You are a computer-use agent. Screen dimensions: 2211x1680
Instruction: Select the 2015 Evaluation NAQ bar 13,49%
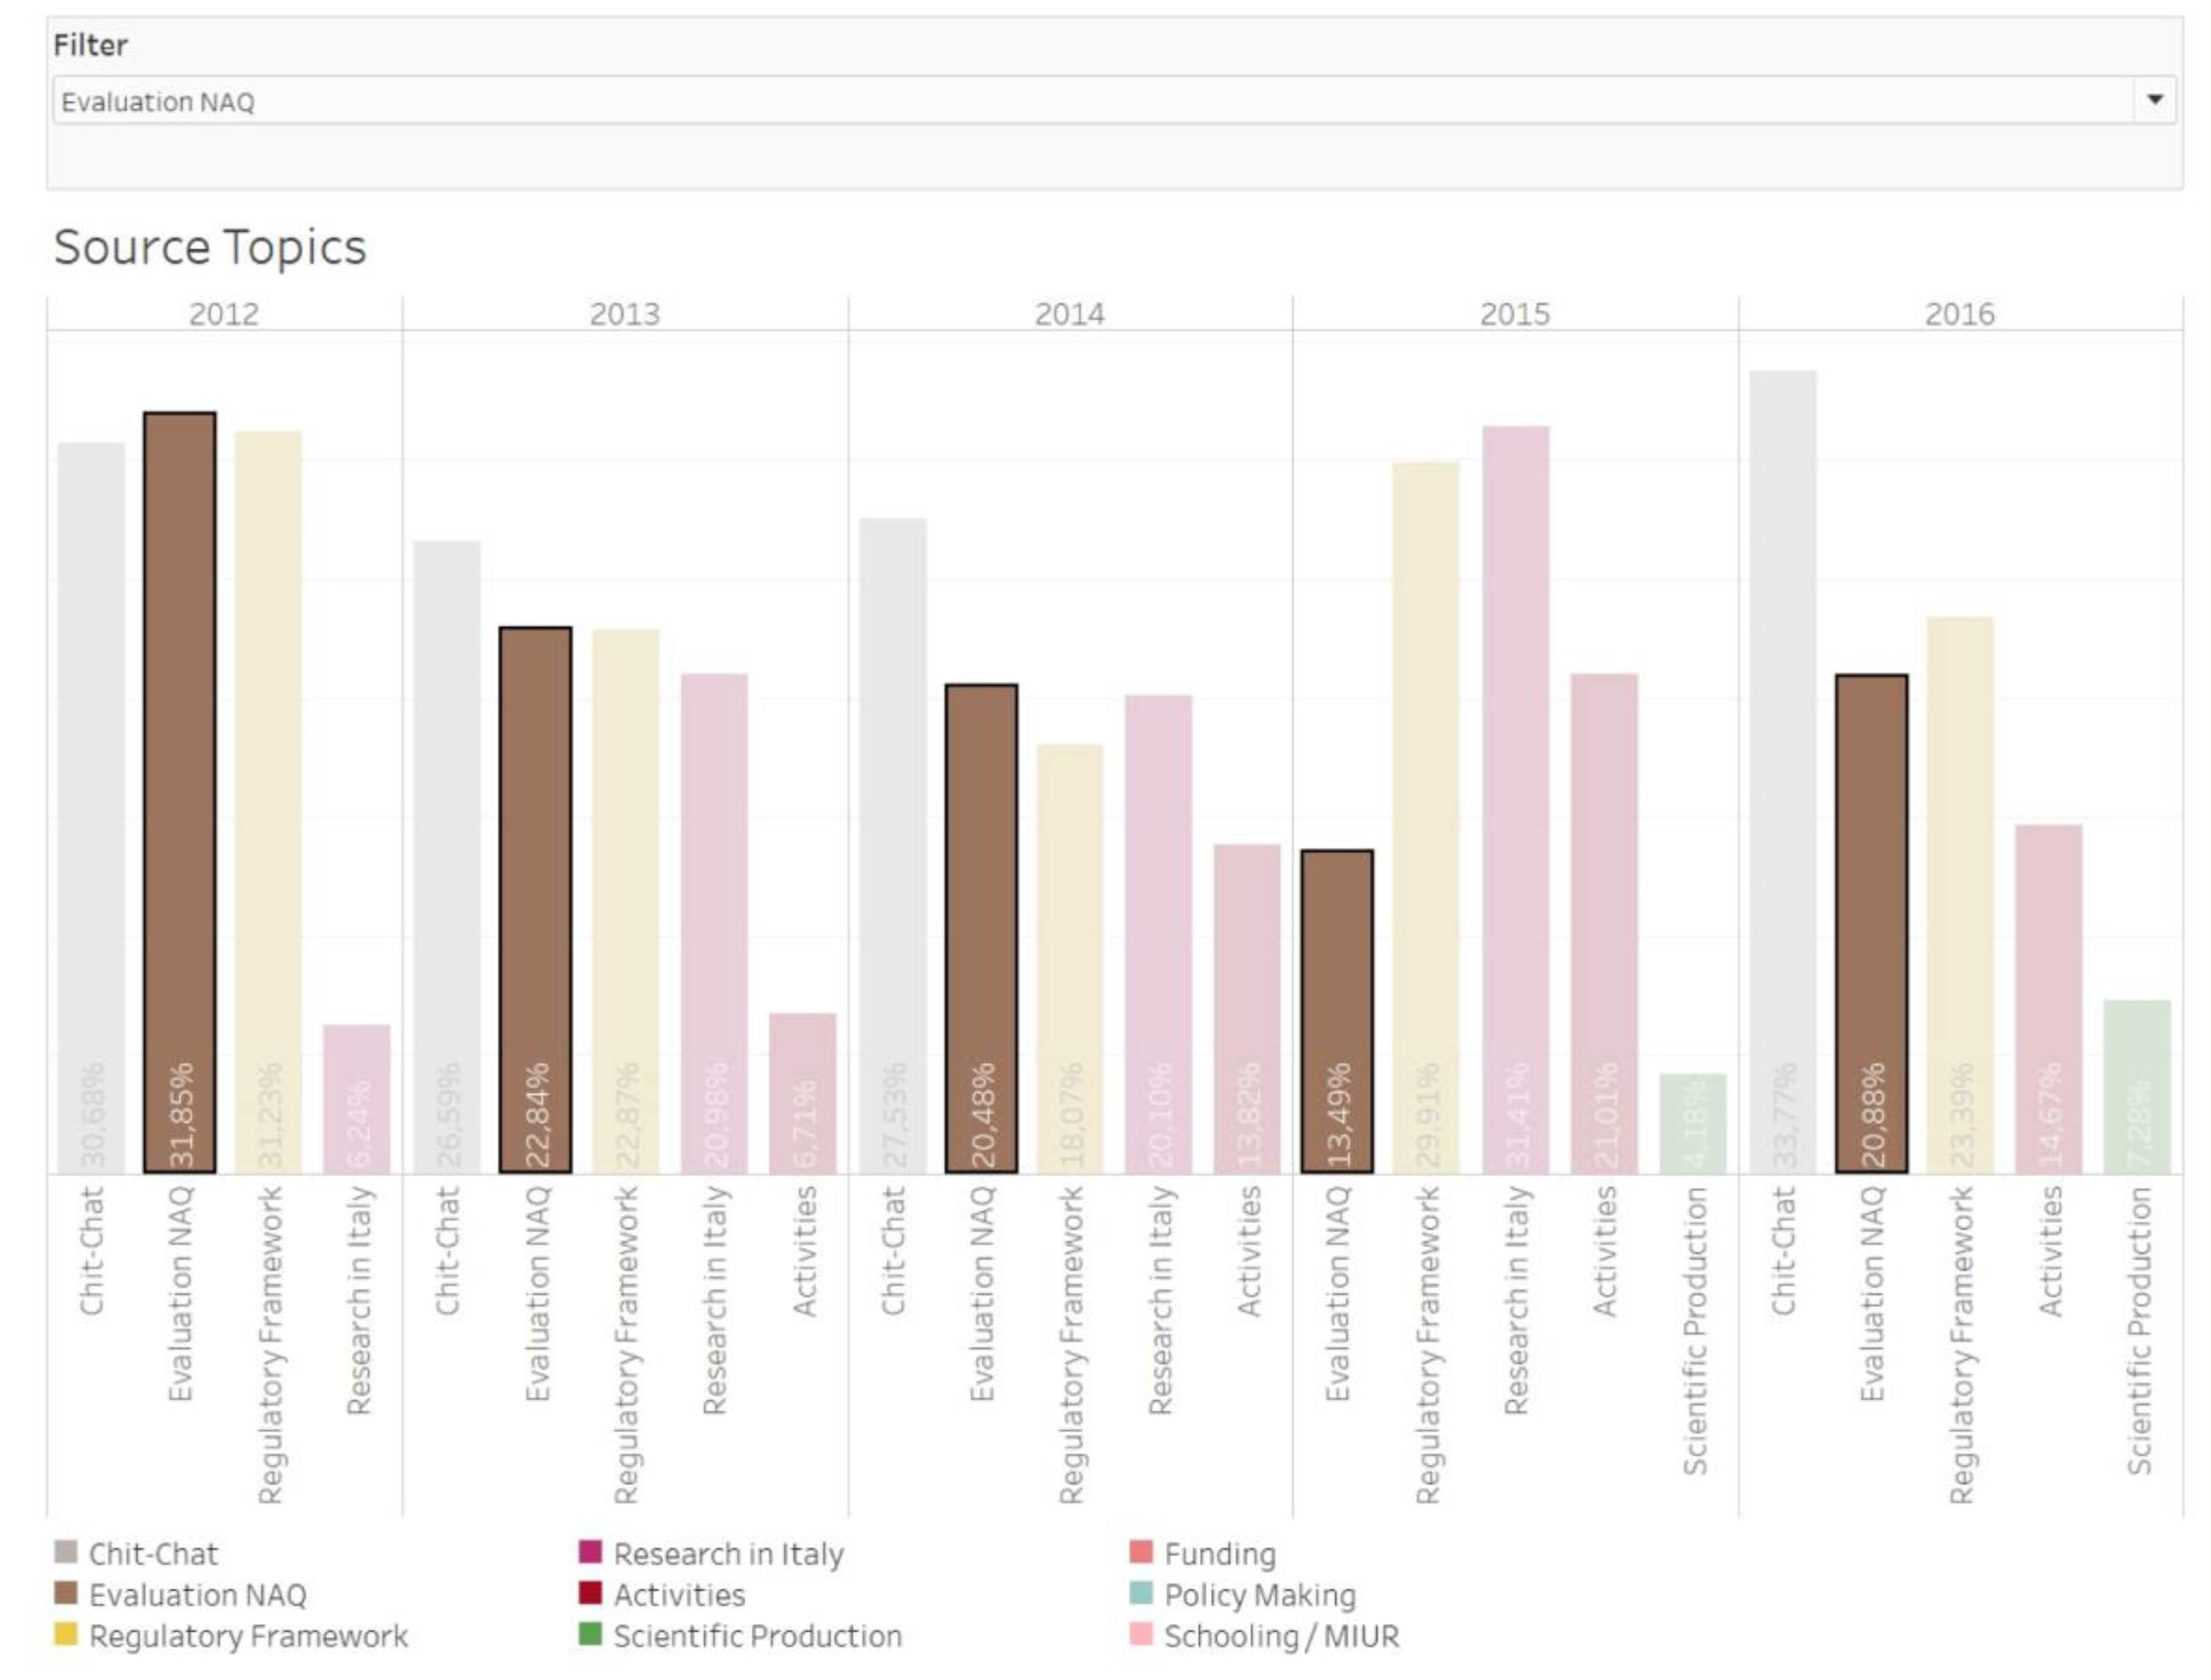[x=1337, y=1010]
